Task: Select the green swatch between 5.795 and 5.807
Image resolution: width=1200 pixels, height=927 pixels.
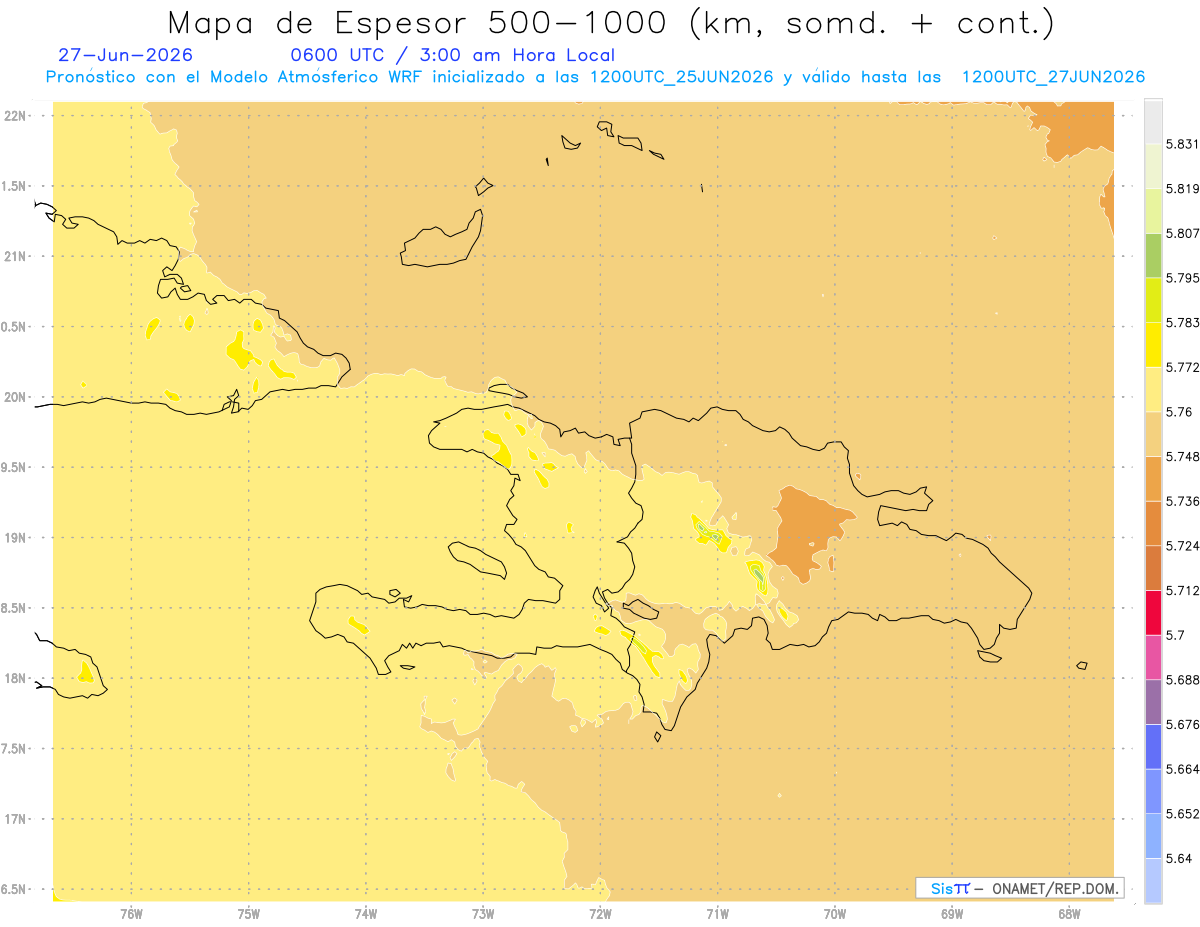Action: pyautogui.click(x=1153, y=256)
